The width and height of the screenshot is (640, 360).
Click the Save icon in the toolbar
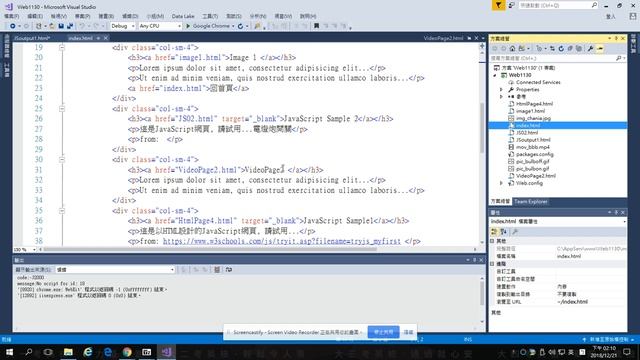tap(61, 26)
